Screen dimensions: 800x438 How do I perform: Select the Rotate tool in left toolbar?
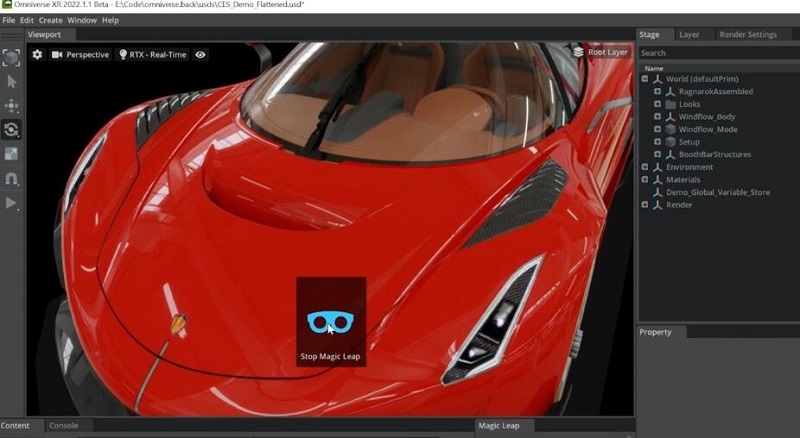(x=12, y=130)
